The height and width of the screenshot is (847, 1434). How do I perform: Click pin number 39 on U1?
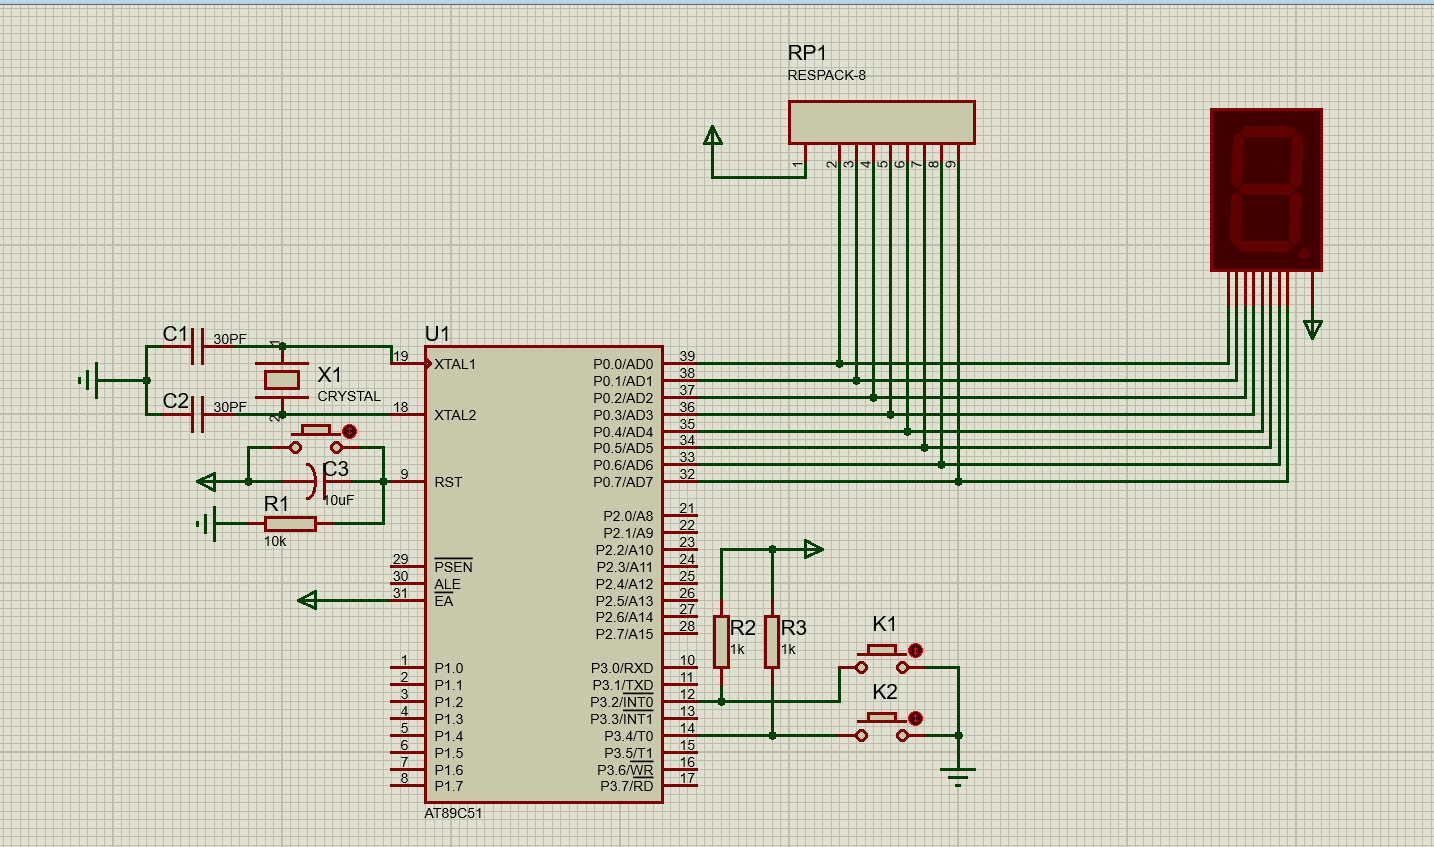[687, 356]
